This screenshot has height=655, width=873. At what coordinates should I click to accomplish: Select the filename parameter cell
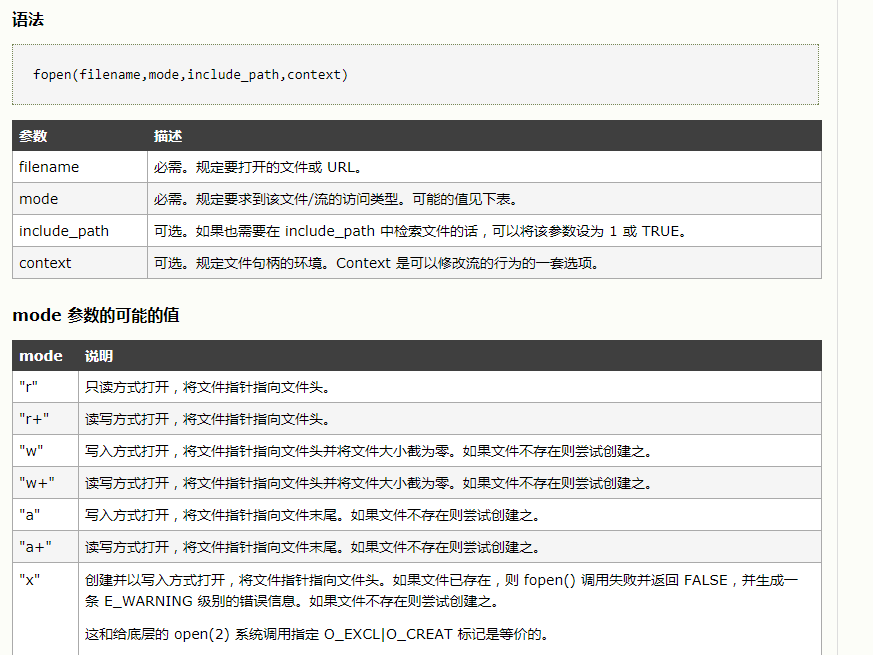(x=49, y=167)
